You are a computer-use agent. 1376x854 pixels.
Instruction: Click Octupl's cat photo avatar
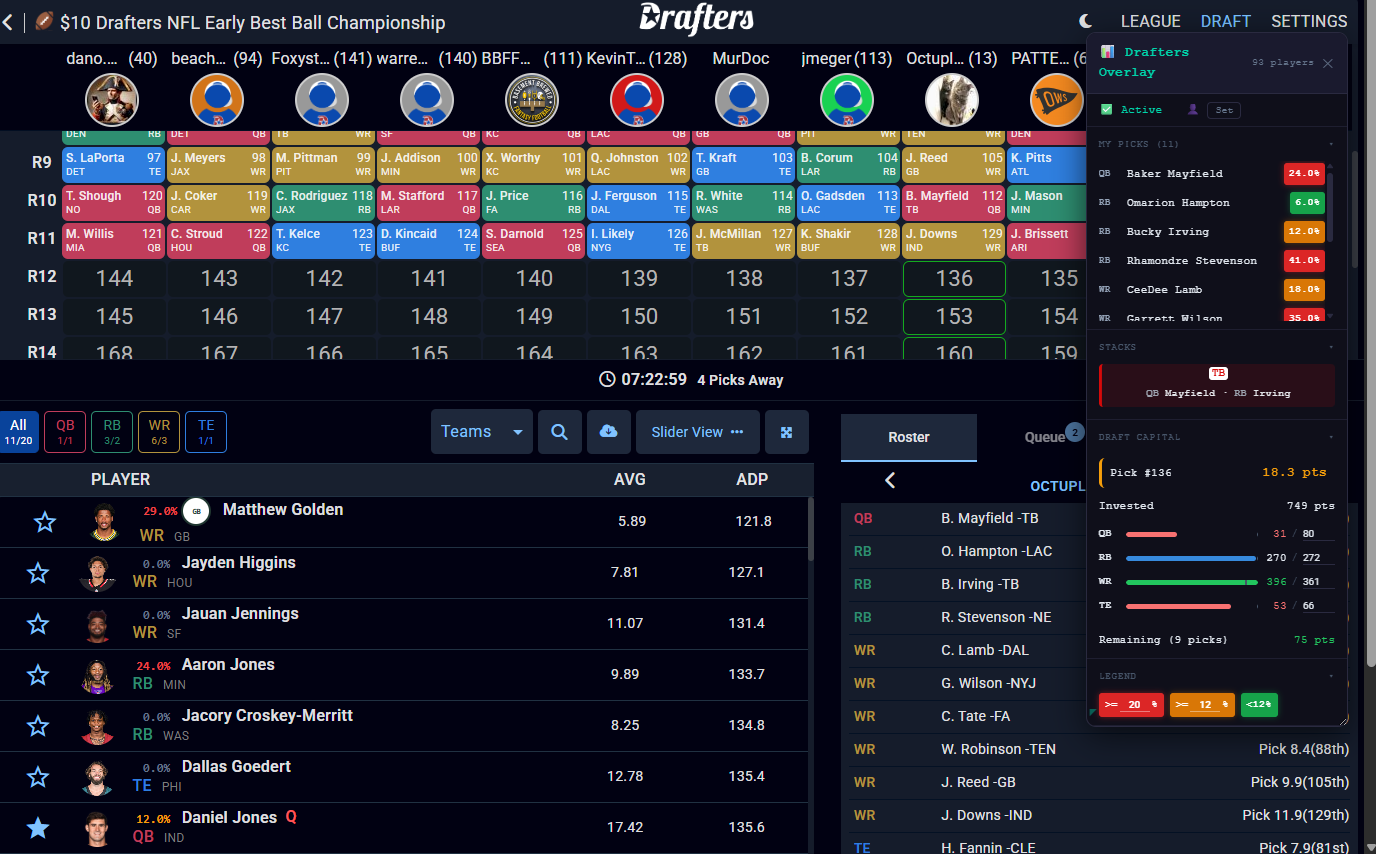pyautogui.click(x=952, y=100)
